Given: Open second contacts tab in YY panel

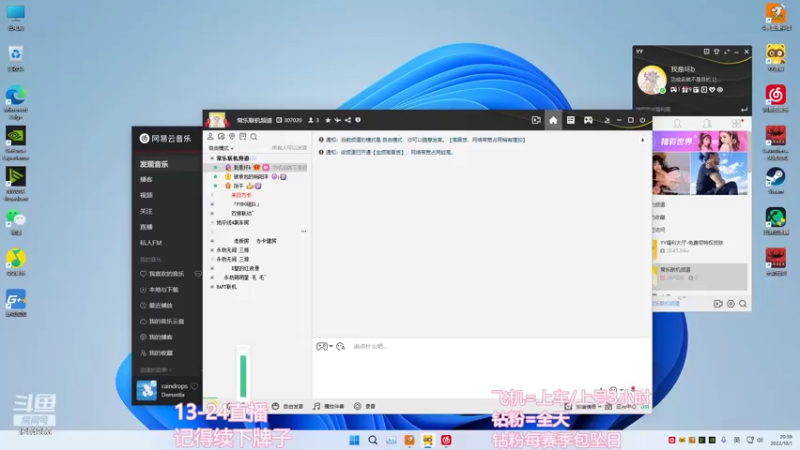Looking at the screenshot, I should point(707,124).
